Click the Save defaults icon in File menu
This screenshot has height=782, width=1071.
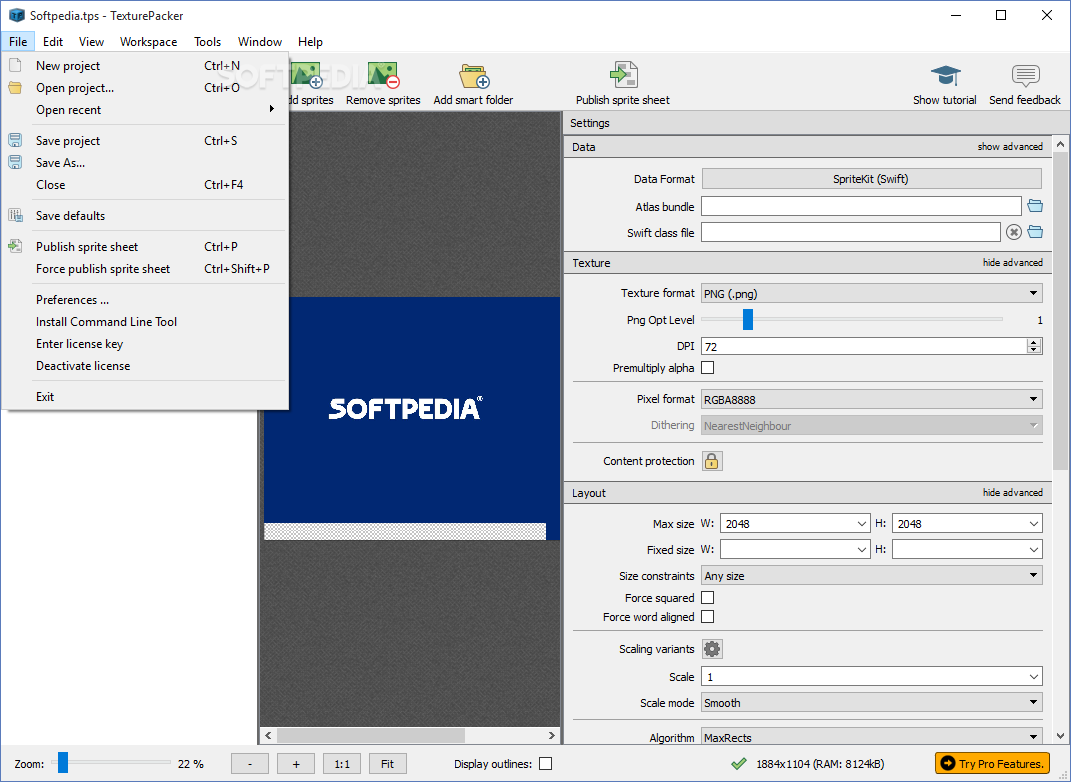tap(14, 215)
